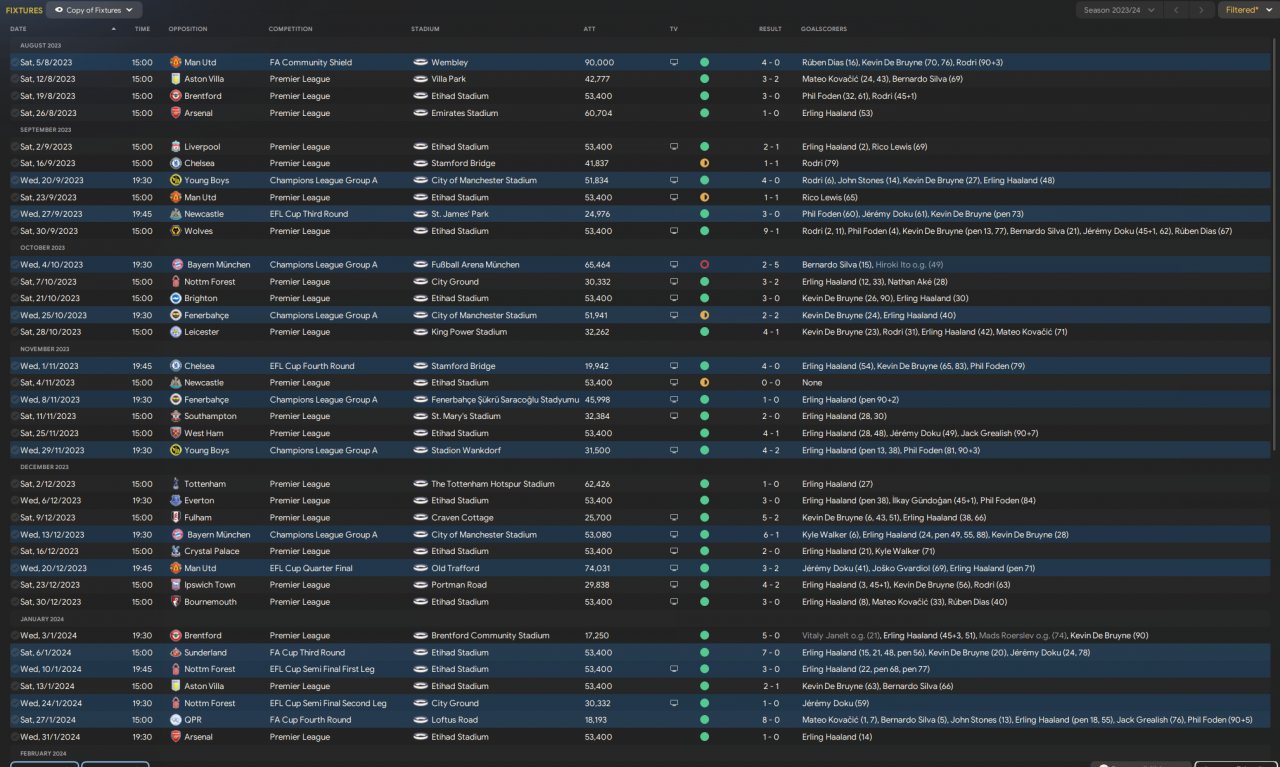Viewport: 1280px width, 767px height.
Task: Click the stadium icon beside Old Trafford
Action: click(x=420, y=568)
